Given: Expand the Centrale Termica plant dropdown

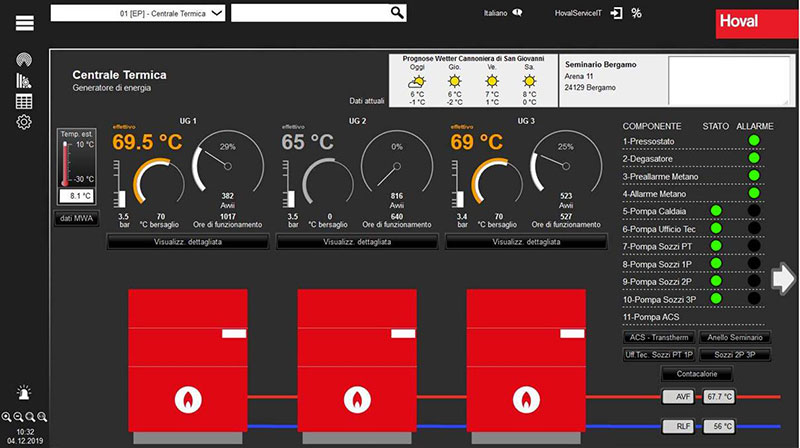Looking at the screenshot, I should coord(217,12).
